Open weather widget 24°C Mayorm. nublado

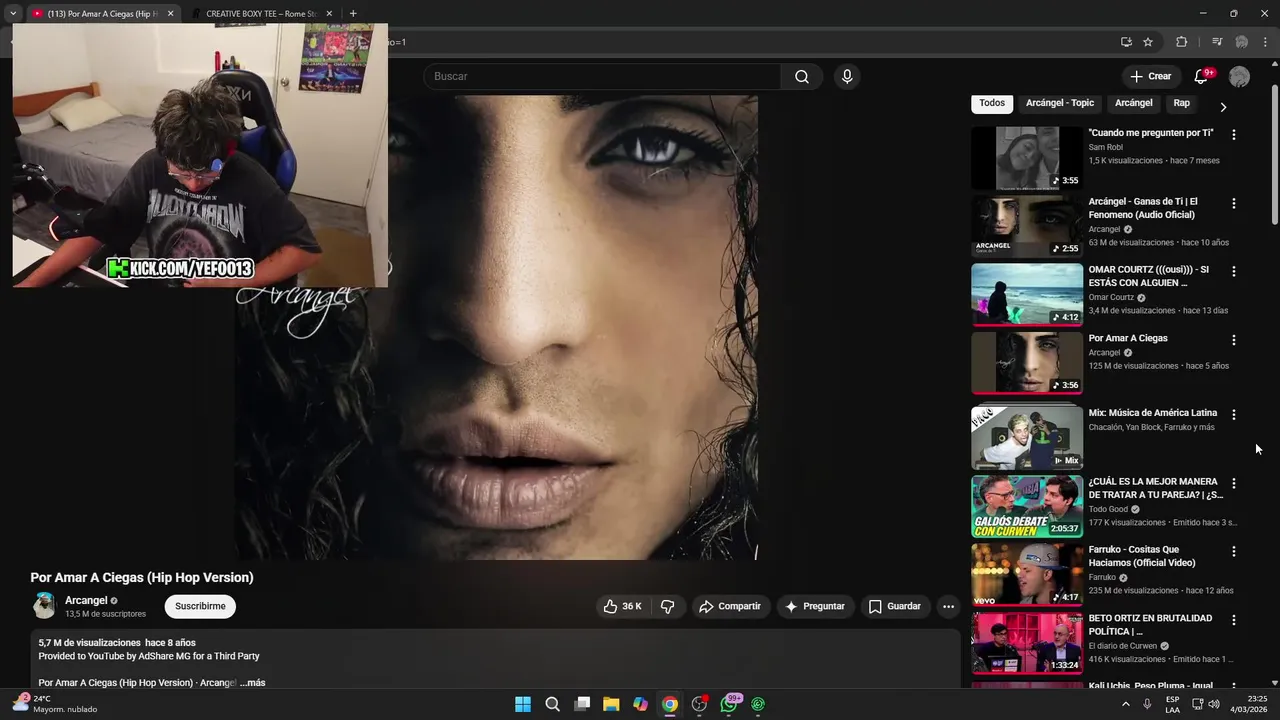coord(55,704)
